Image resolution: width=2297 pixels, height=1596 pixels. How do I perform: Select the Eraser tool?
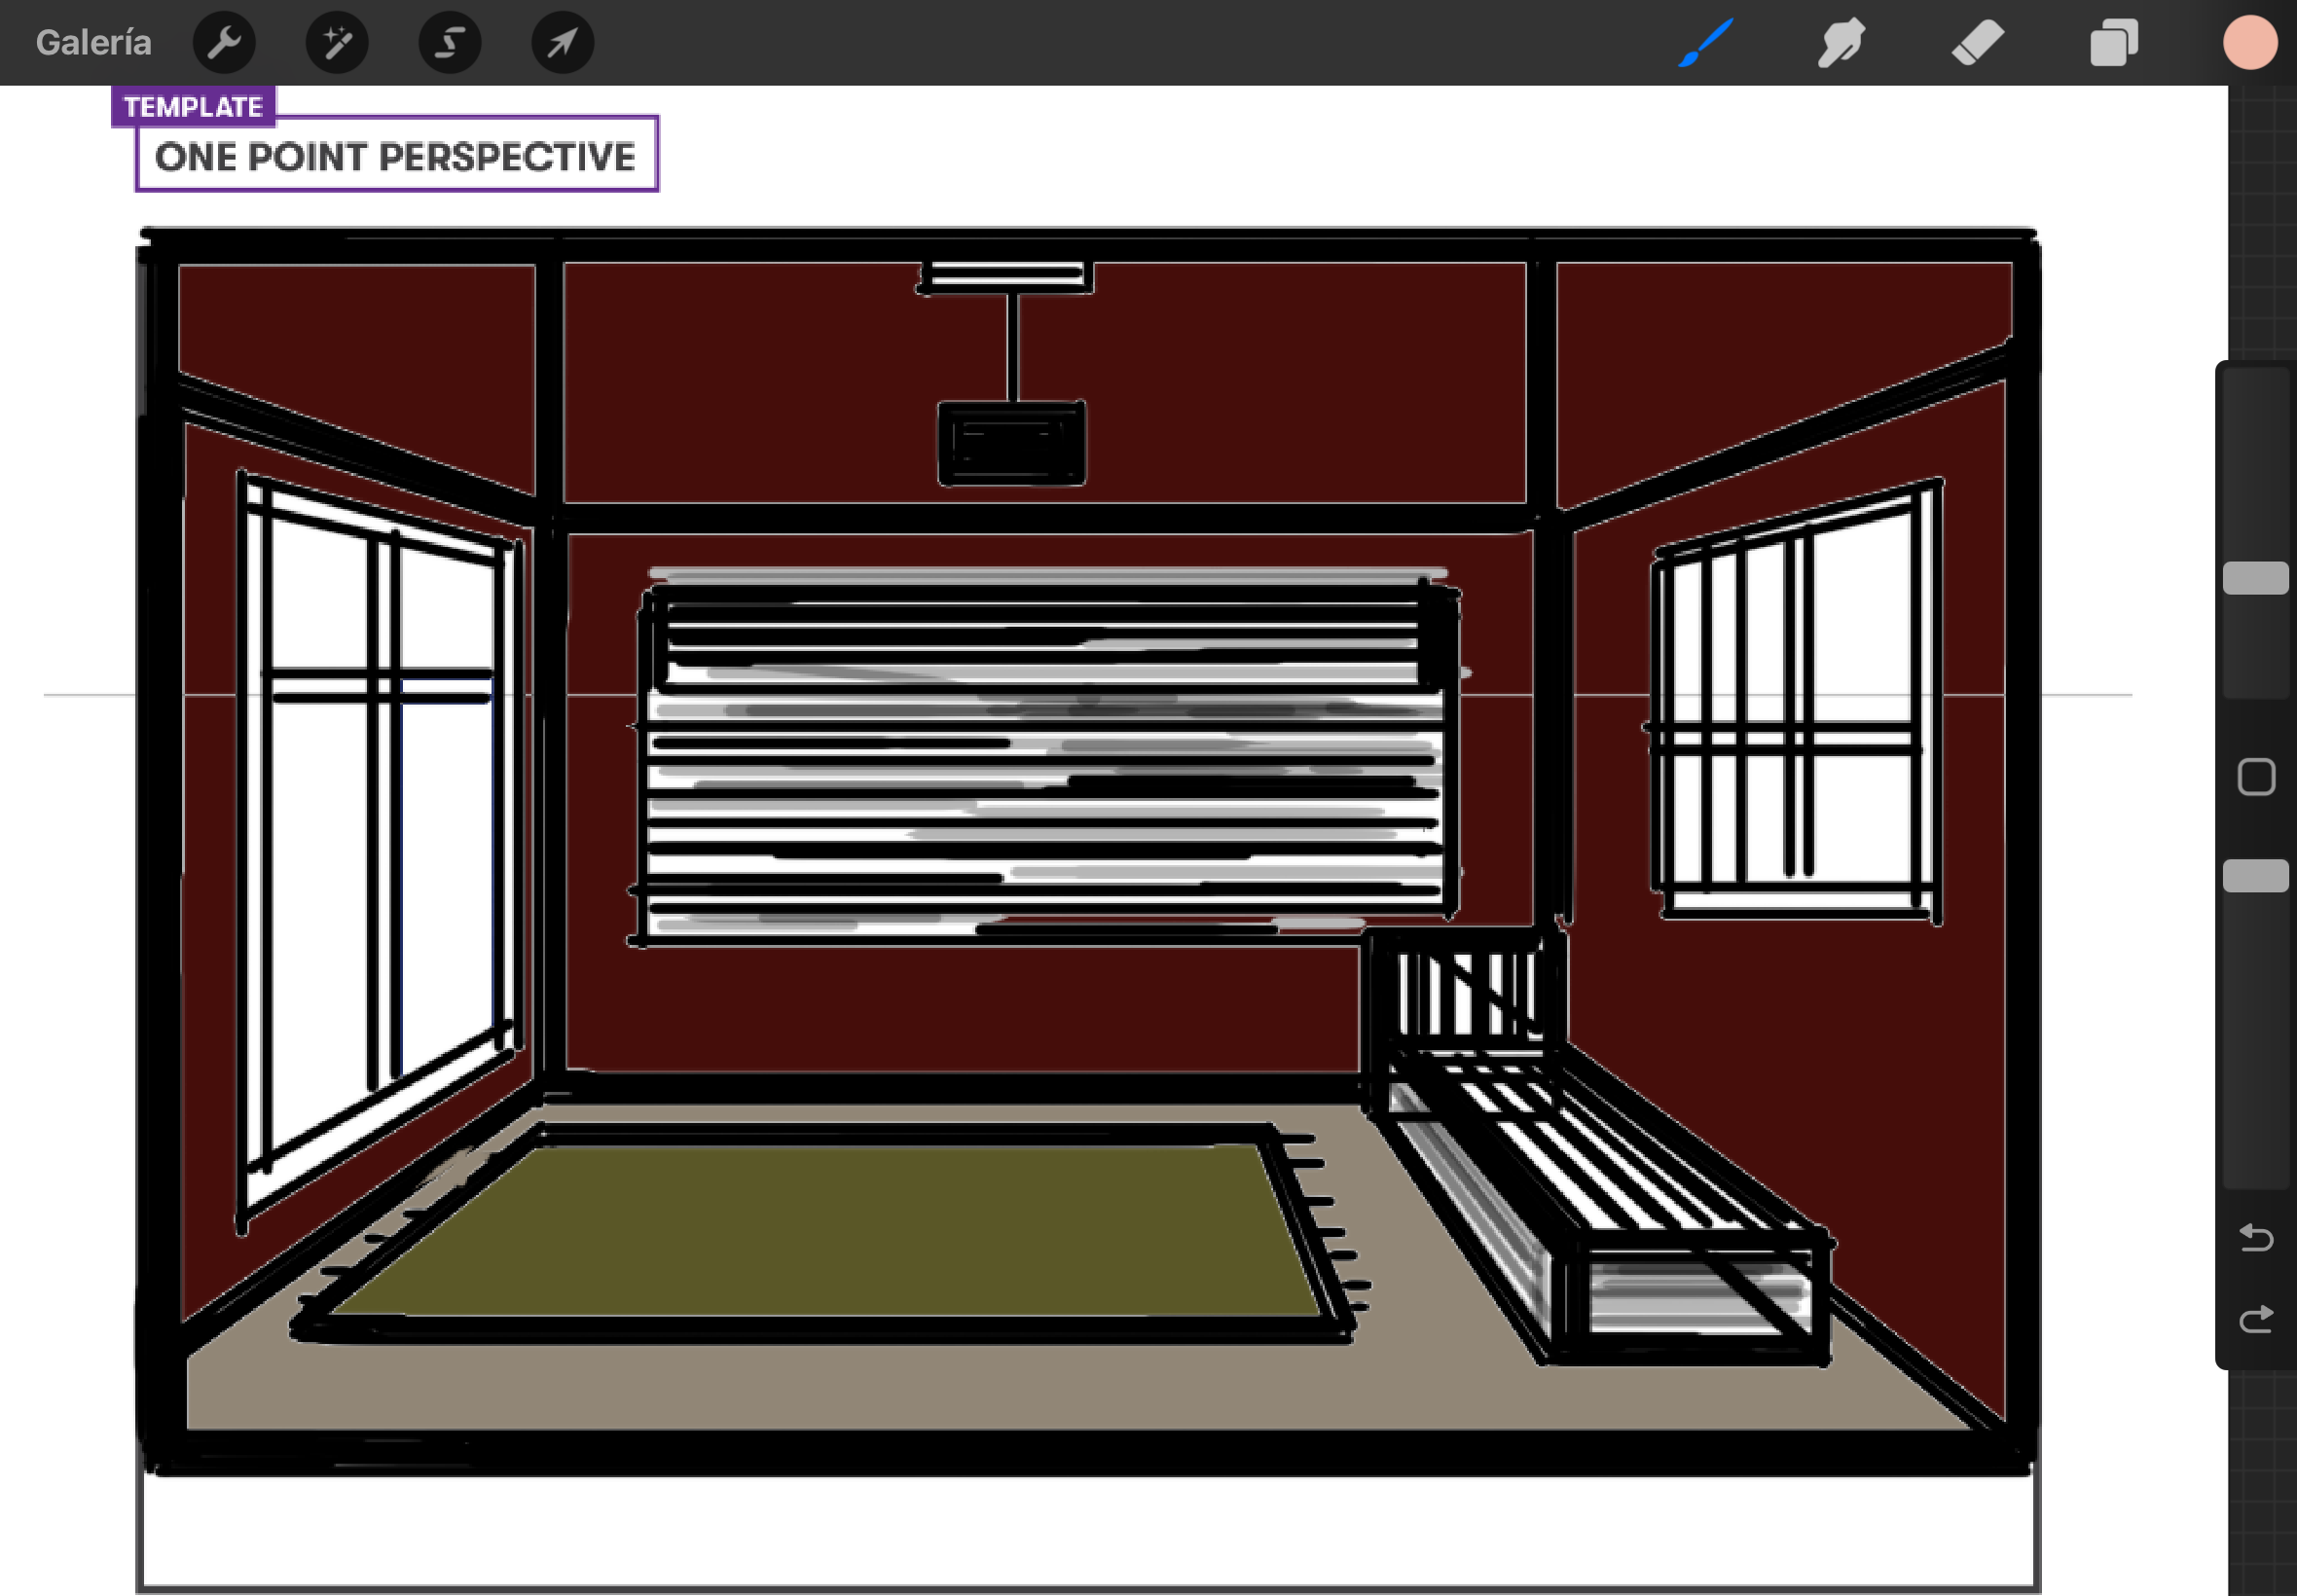pos(1977,43)
